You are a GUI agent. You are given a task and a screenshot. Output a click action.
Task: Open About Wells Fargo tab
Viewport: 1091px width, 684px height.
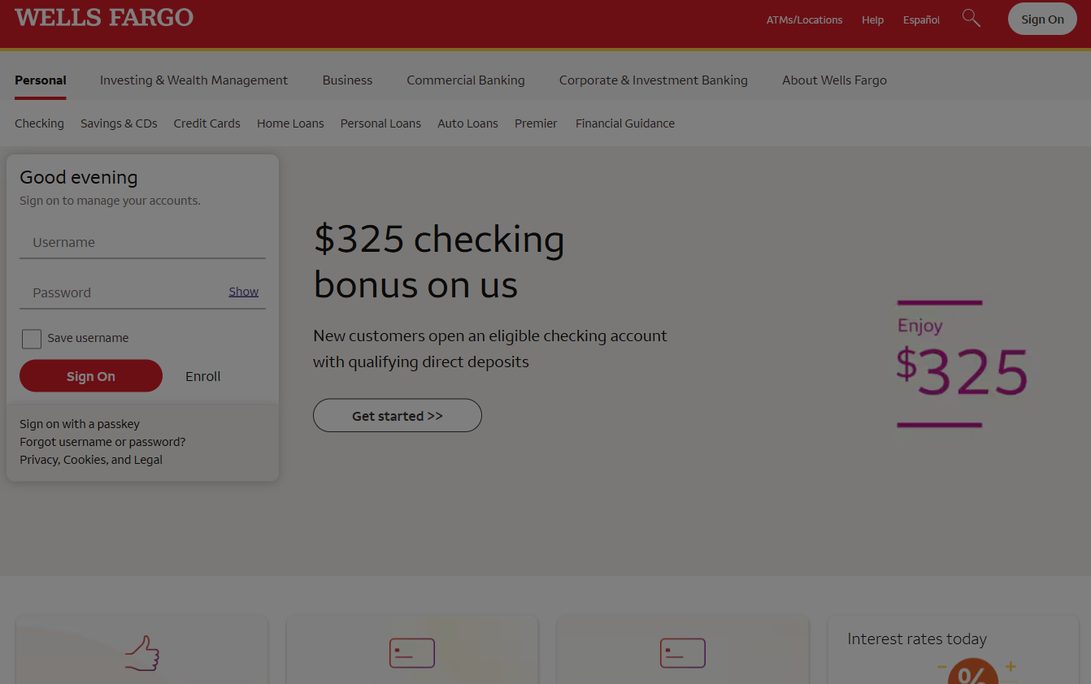834,80
